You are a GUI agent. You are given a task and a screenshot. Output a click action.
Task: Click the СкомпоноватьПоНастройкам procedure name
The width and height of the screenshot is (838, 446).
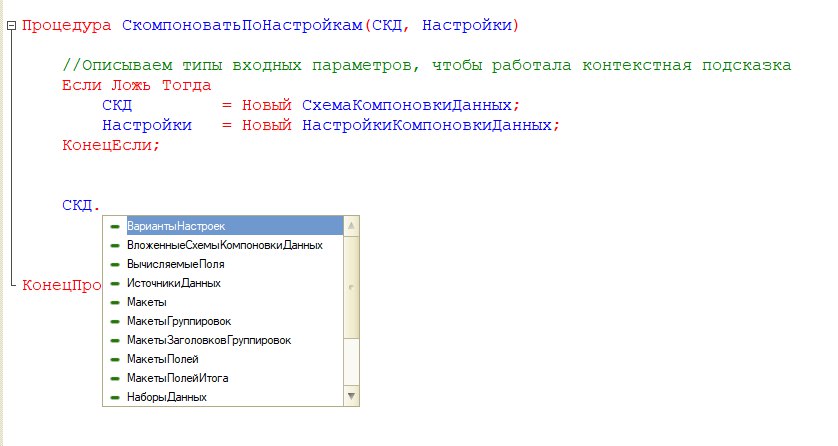pyautogui.click(x=242, y=25)
